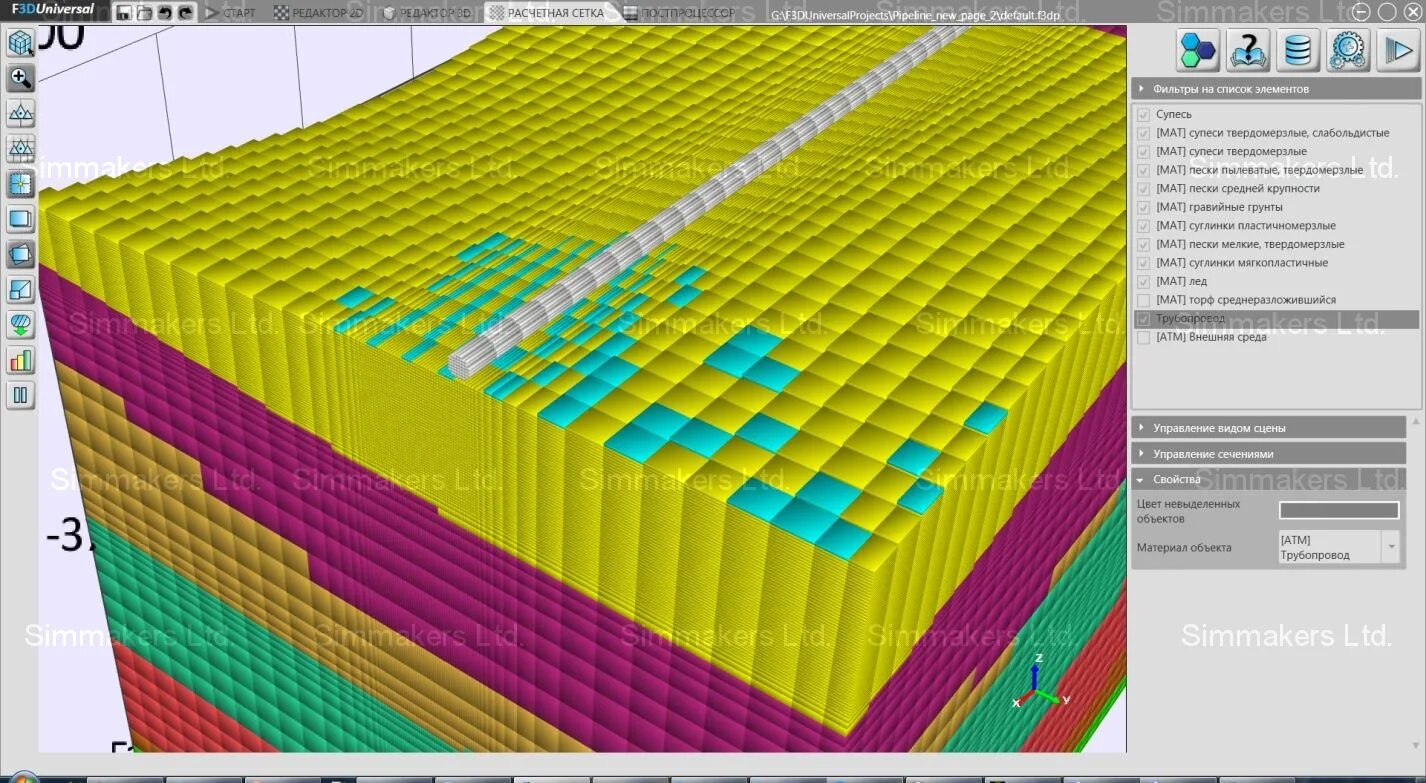Toggle пески средней крупности checkbox
Screen dimensions: 1426x783
1144,189
